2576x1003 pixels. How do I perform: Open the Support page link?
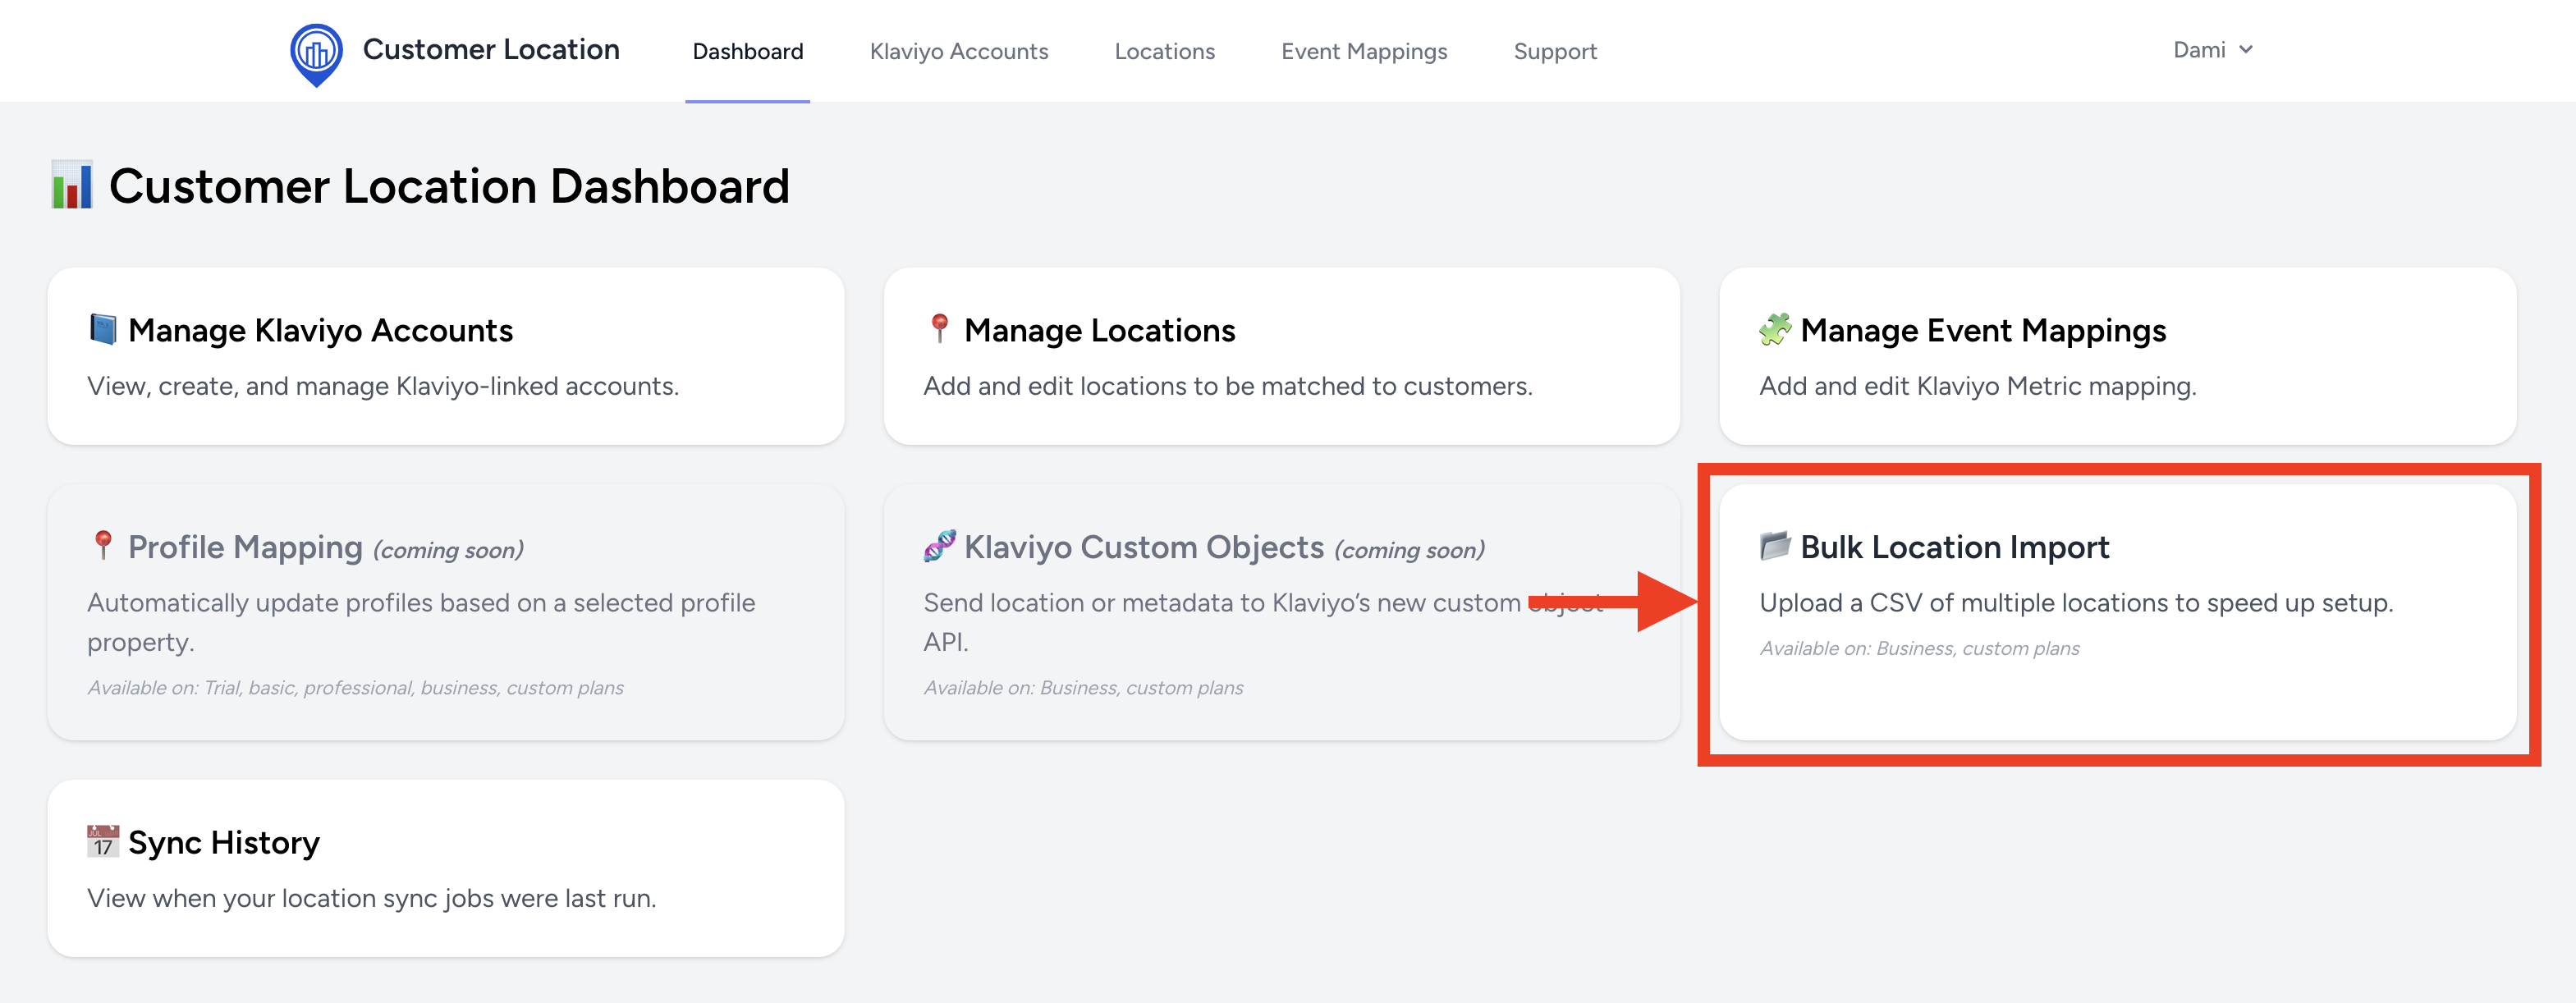coord(1555,51)
